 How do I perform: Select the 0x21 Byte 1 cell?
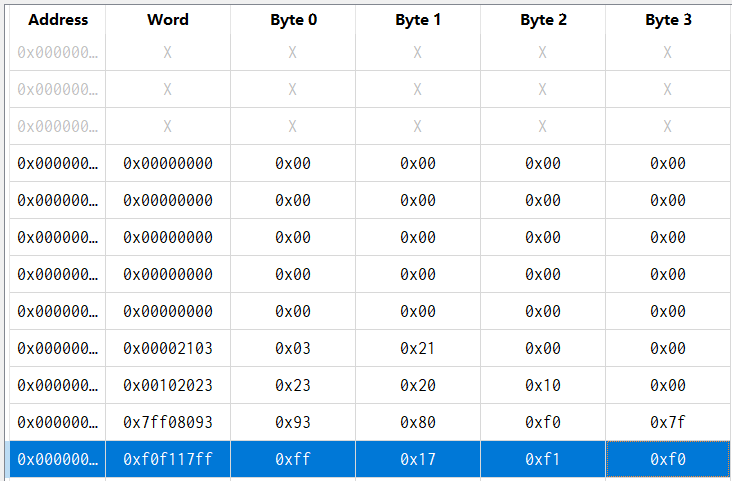[x=418, y=348]
